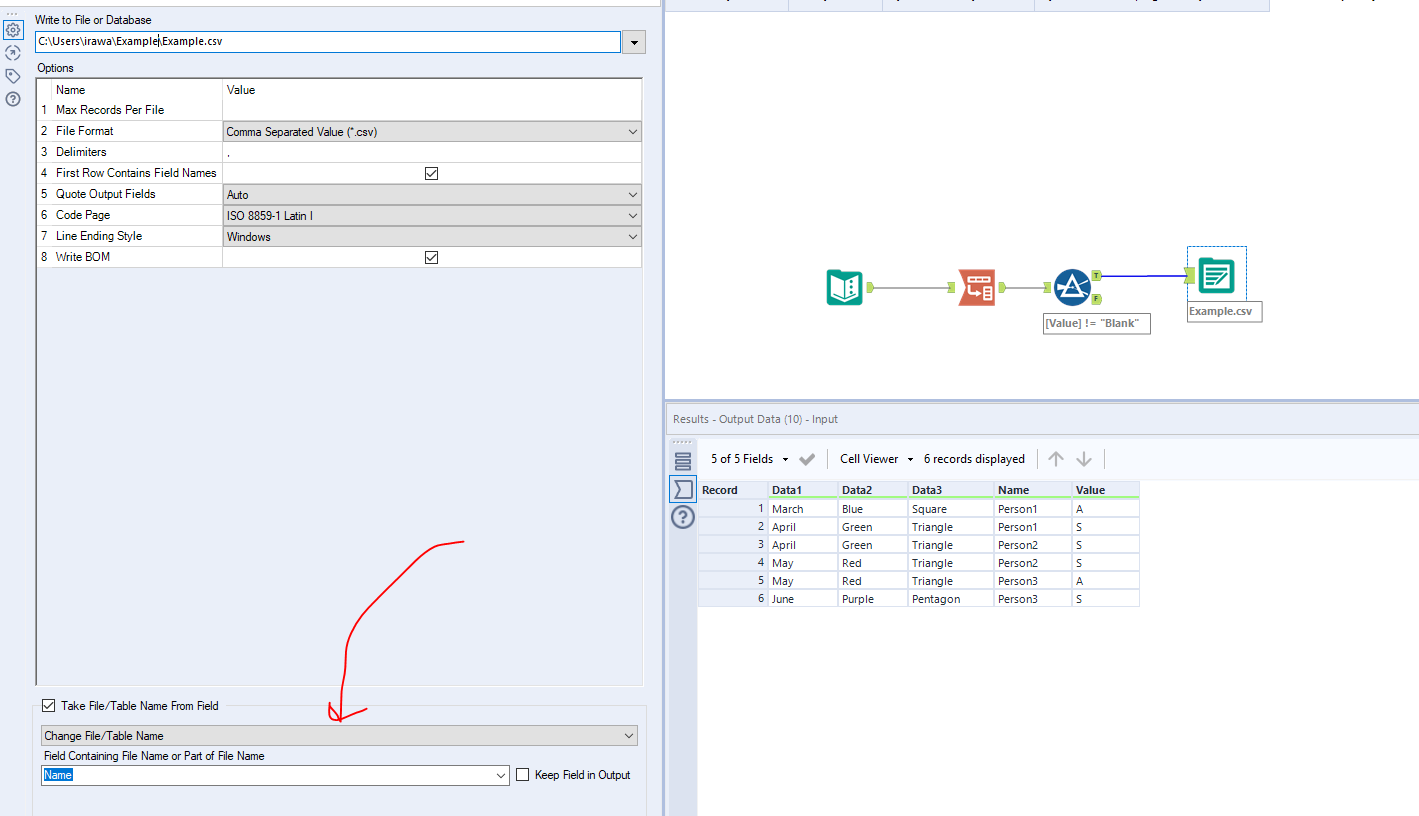Click the annotation tag icon in left sidebar

coord(13,75)
